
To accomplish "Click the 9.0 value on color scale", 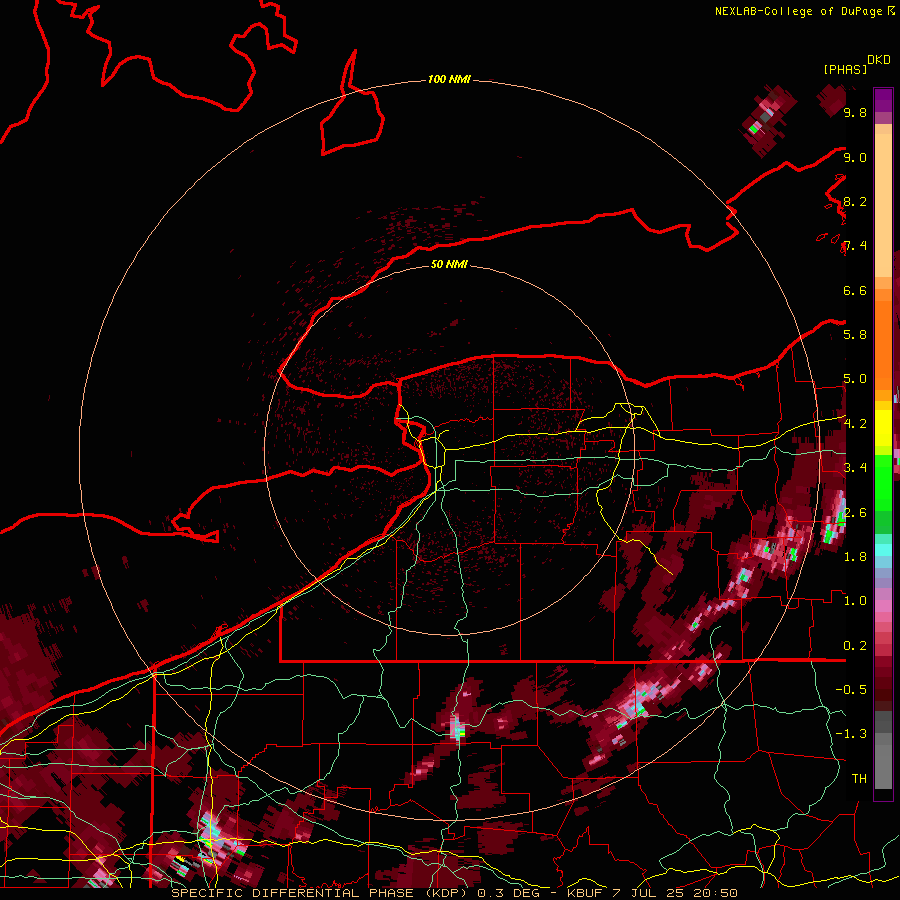I will [855, 157].
